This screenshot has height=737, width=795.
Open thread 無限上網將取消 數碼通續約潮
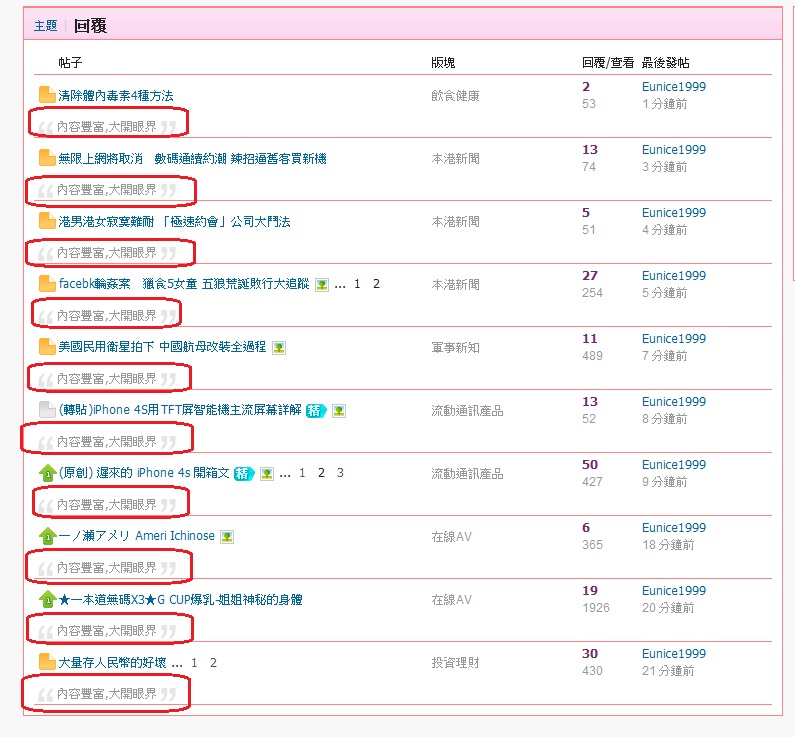[192, 158]
